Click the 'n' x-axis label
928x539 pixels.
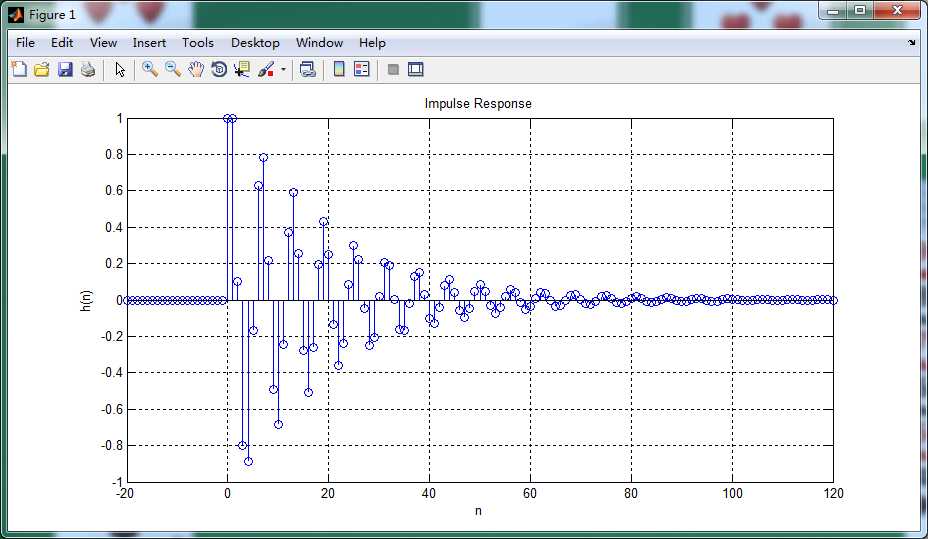click(478, 511)
